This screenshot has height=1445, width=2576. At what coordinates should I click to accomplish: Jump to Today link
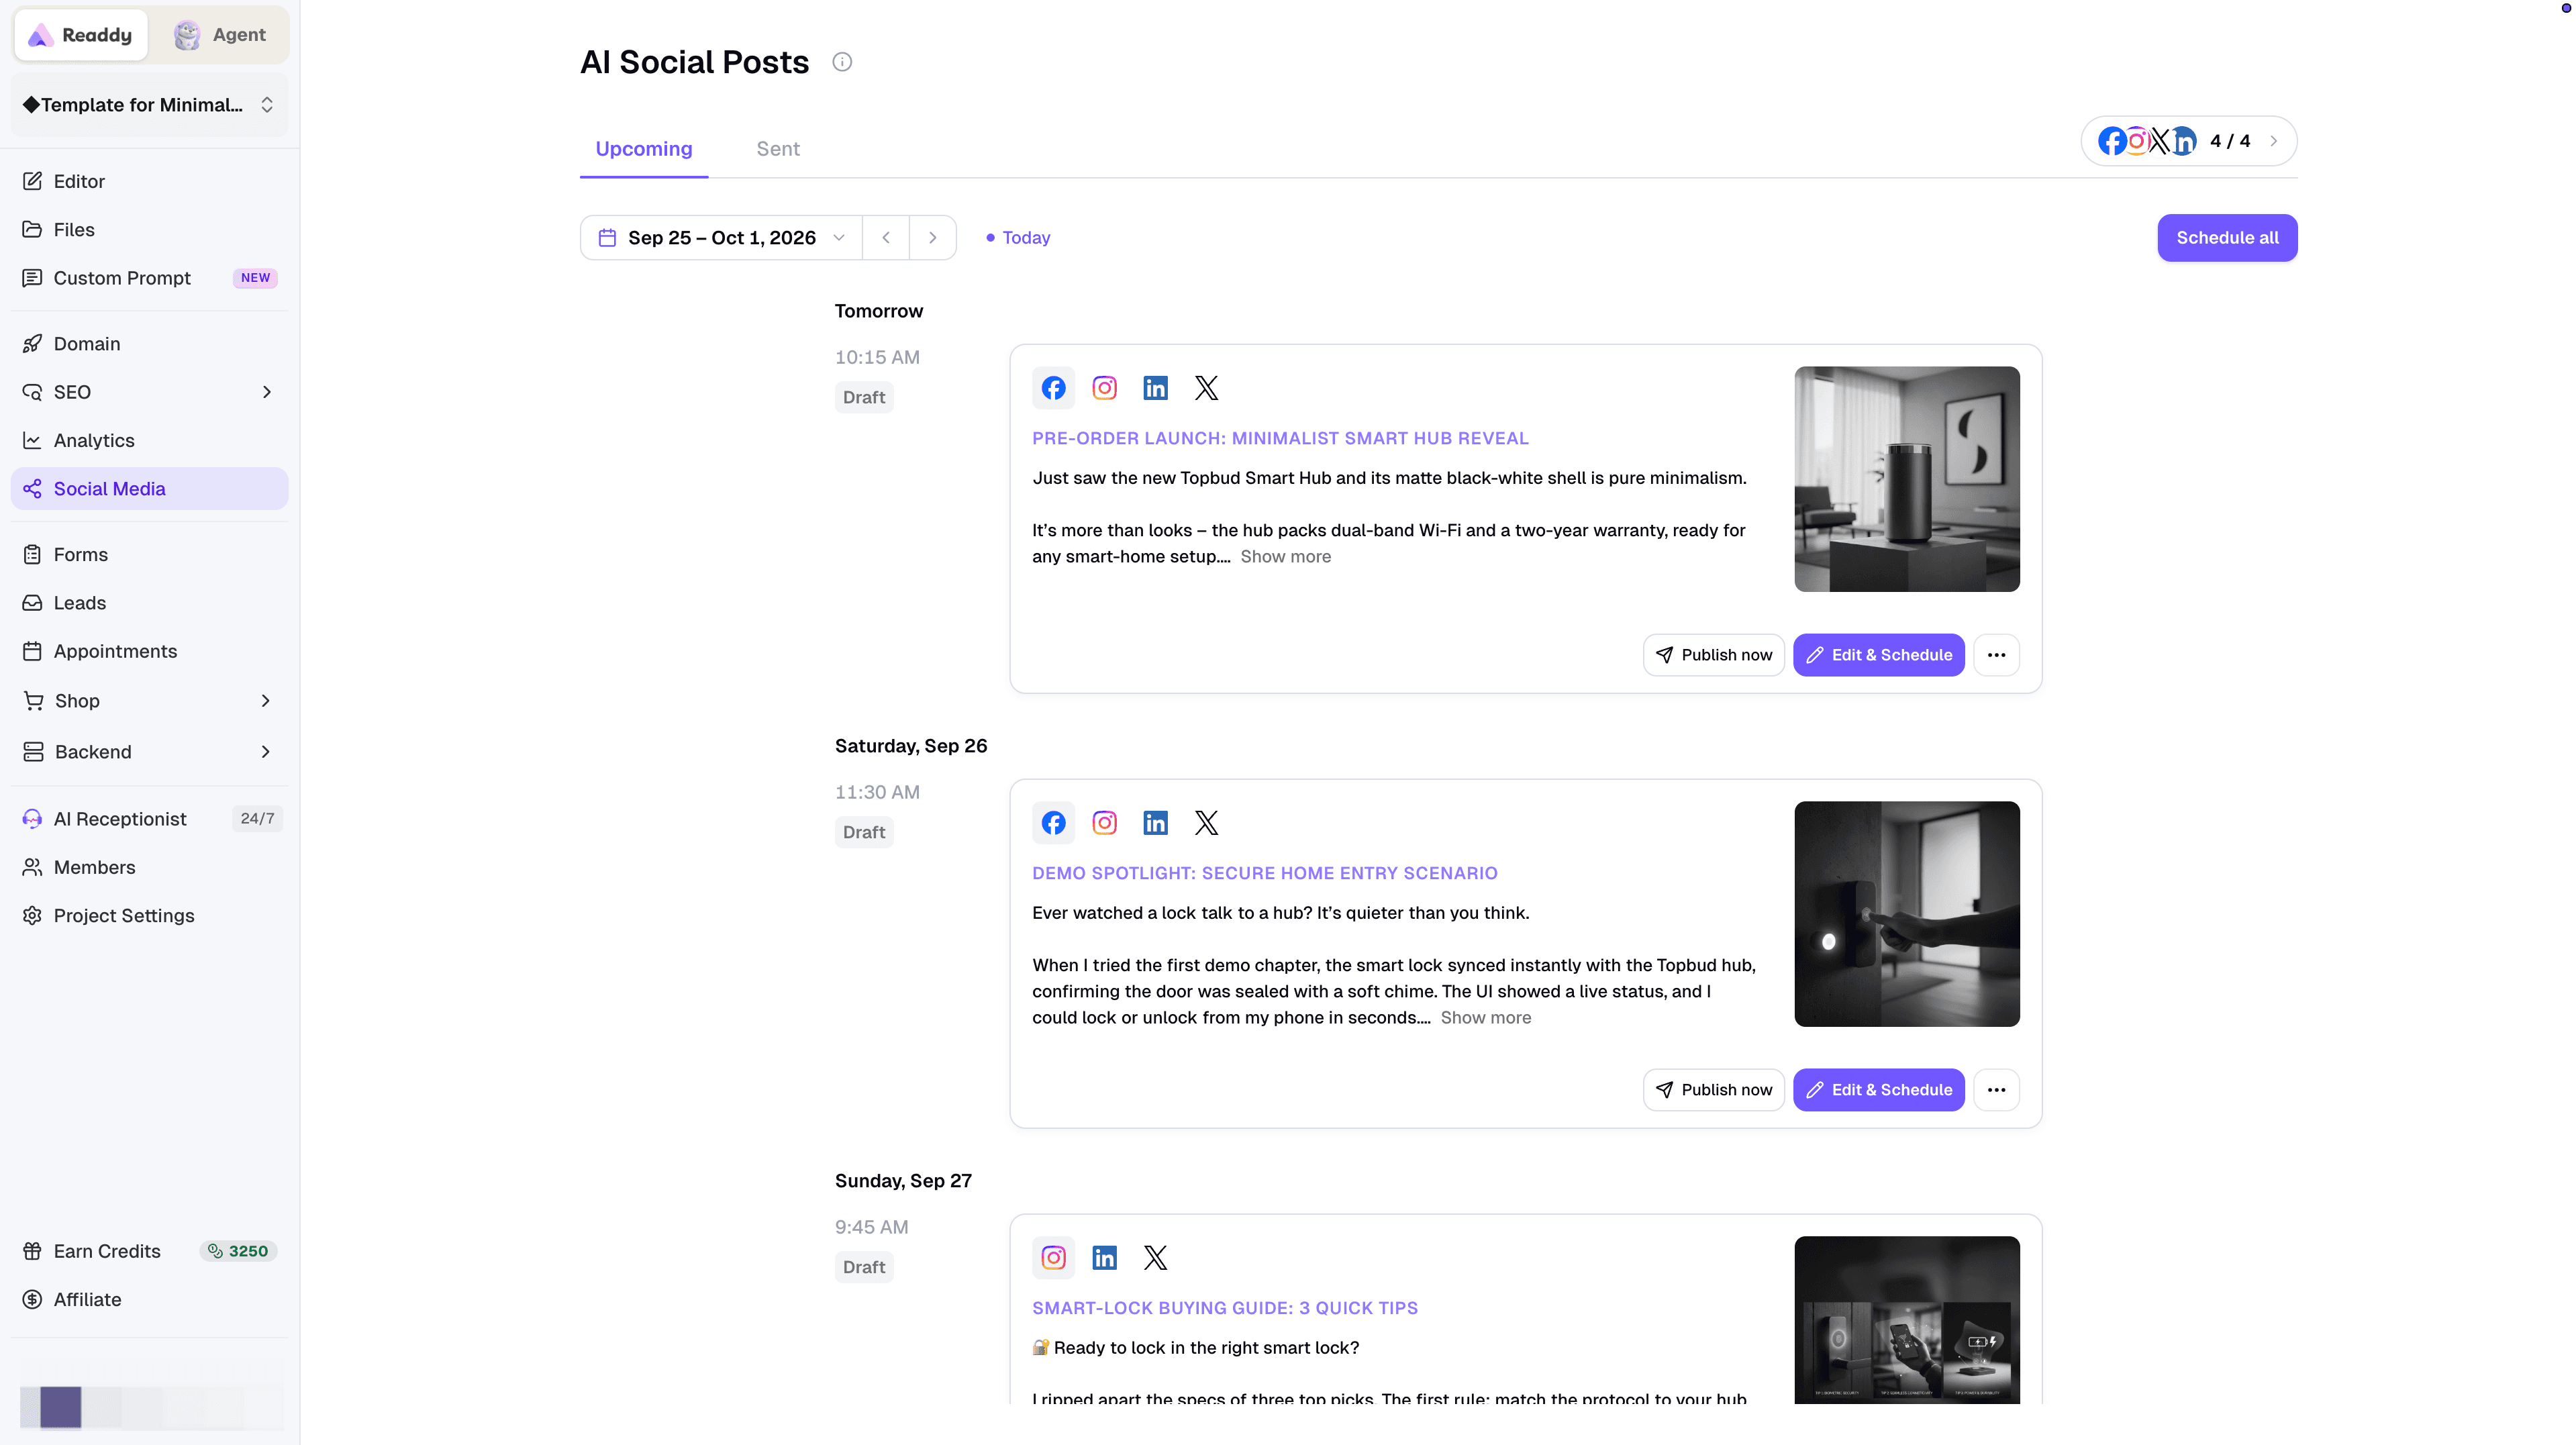(1018, 238)
